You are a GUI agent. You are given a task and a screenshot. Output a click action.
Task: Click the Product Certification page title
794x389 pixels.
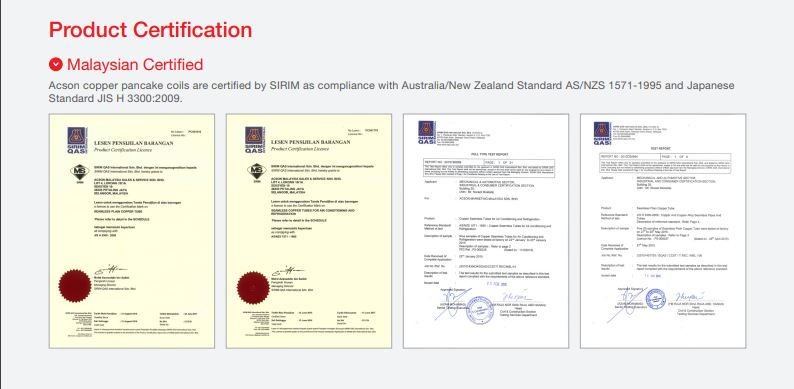[150, 30]
